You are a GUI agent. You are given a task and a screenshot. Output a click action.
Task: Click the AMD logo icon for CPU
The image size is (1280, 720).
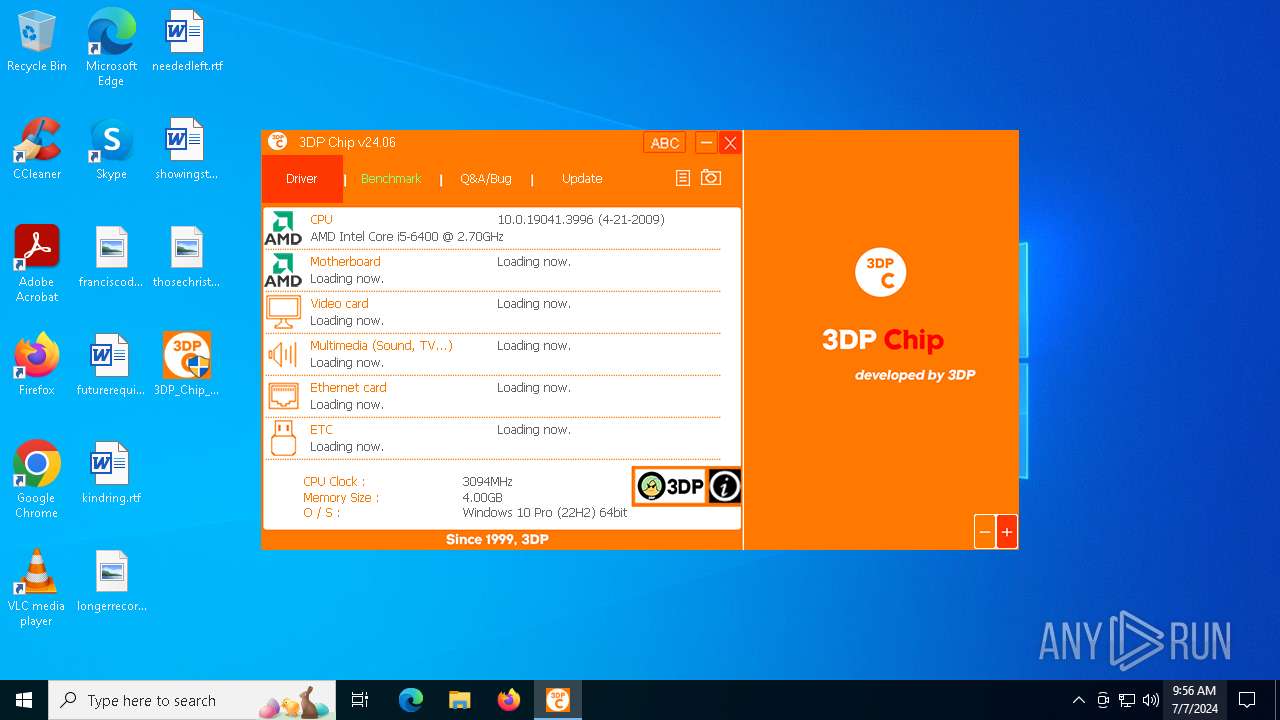tap(283, 228)
